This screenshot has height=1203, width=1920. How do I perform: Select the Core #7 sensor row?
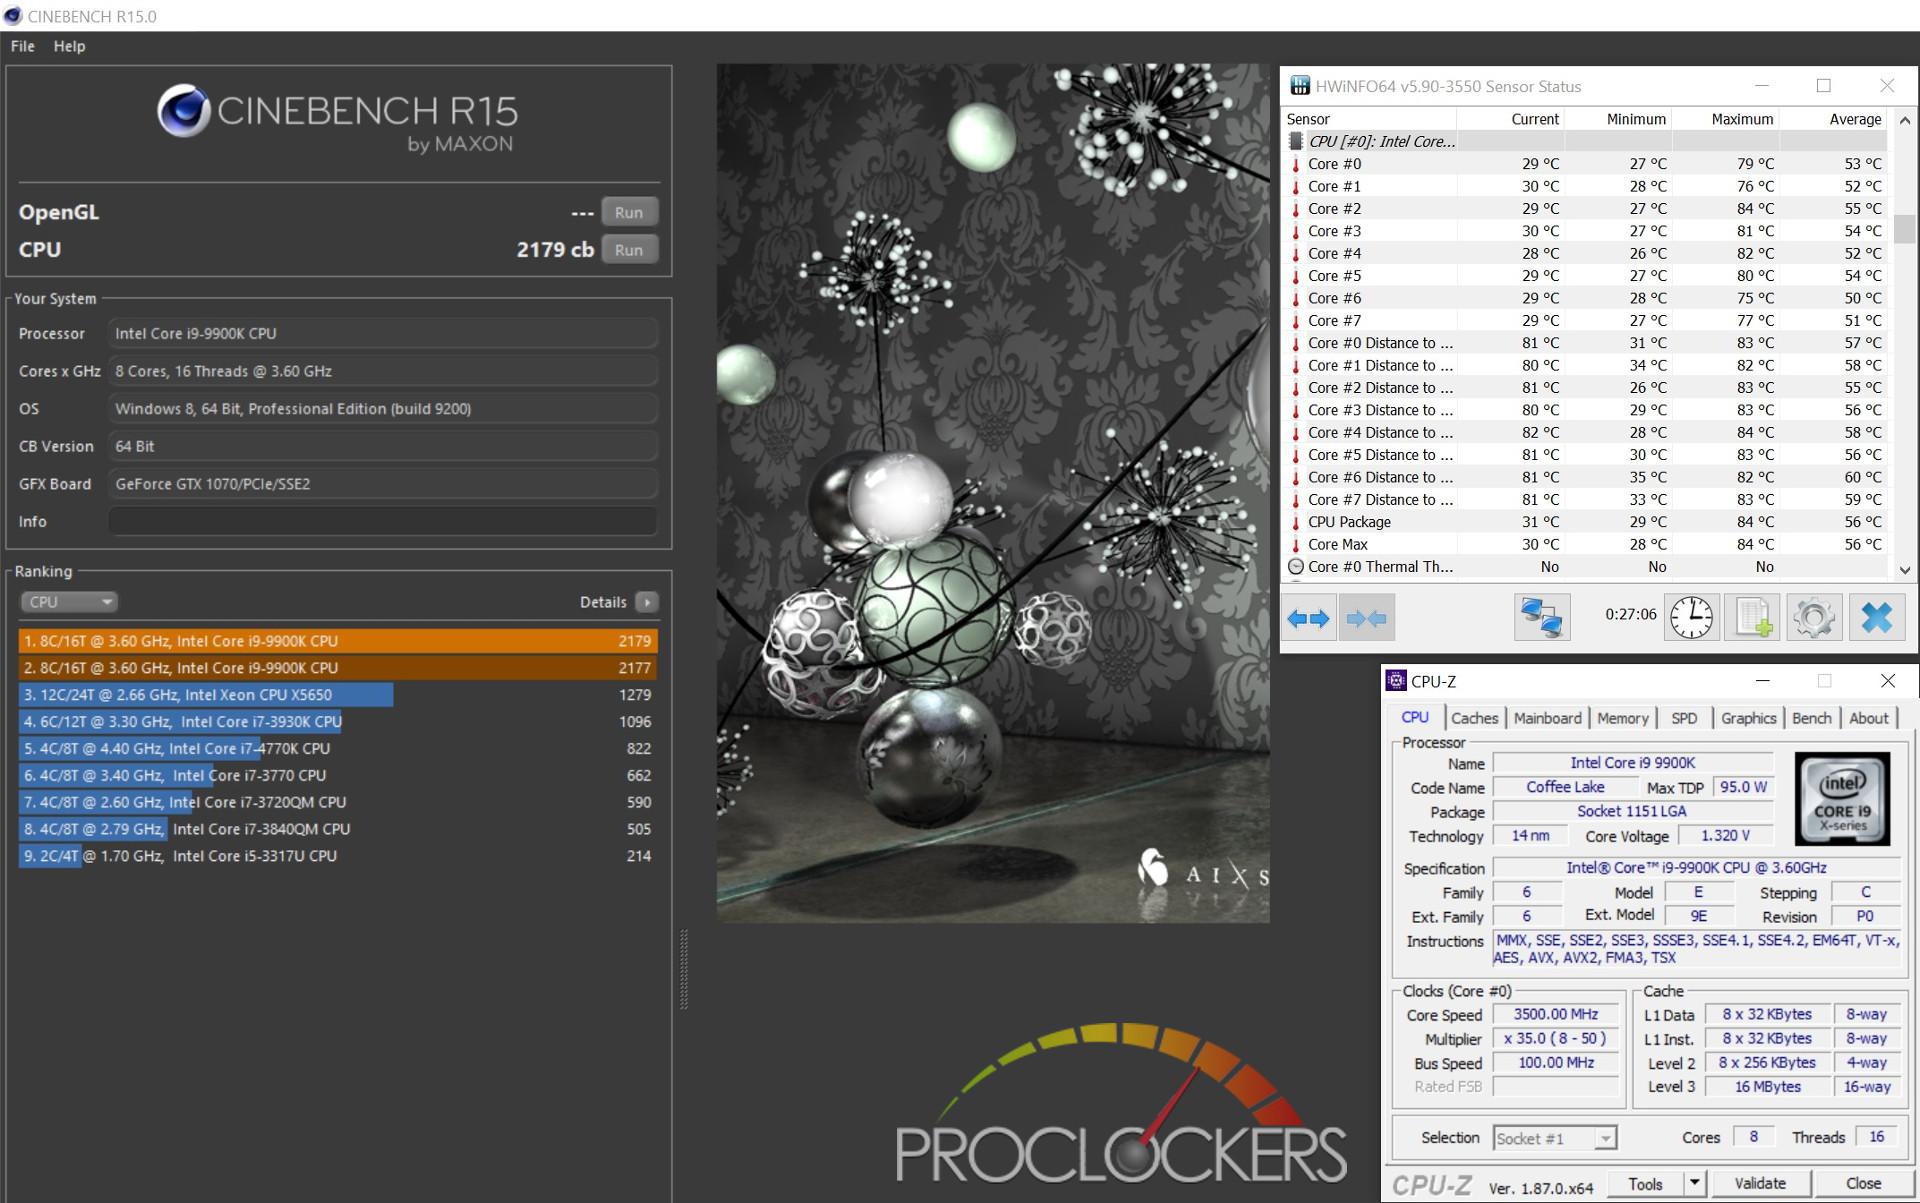click(x=1587, y=321)
